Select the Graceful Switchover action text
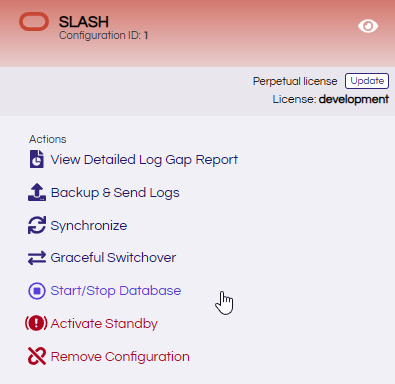395x384 pixels. click(x=113, y=258)
